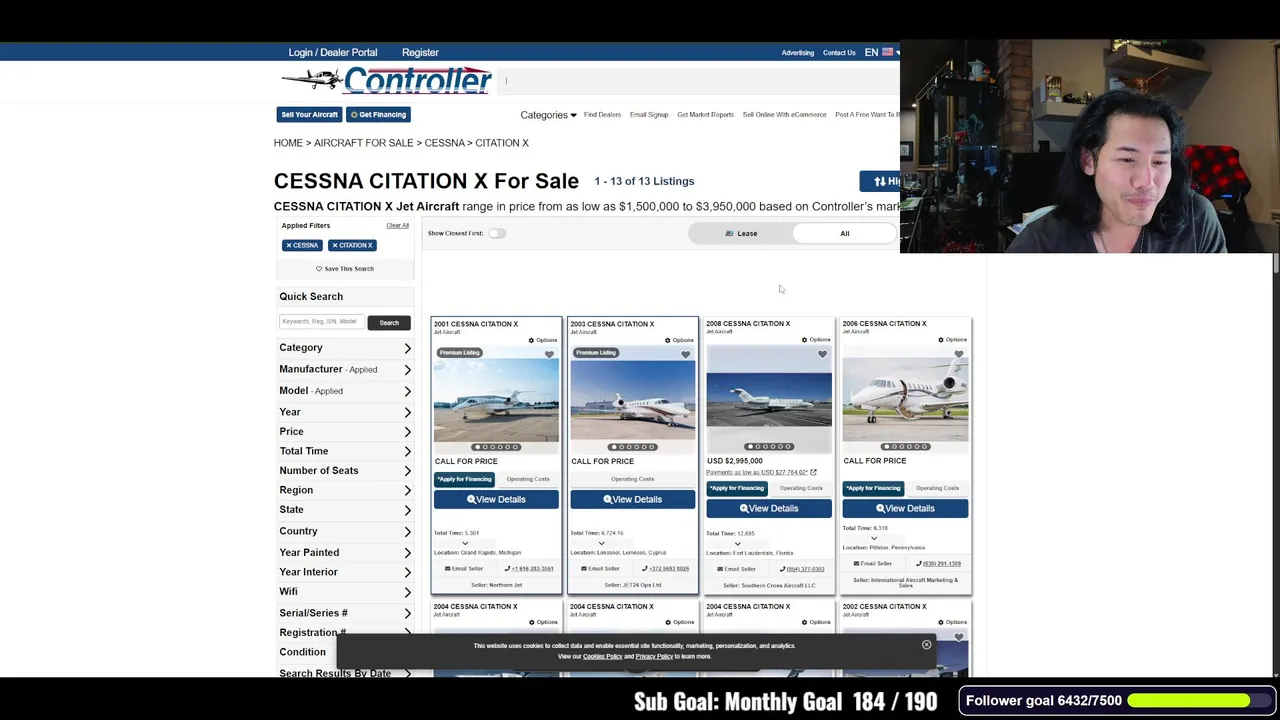The width and height of the screenshot is (1280, 720).
Task: Expand the Country filter
Action: pos(345,531)
